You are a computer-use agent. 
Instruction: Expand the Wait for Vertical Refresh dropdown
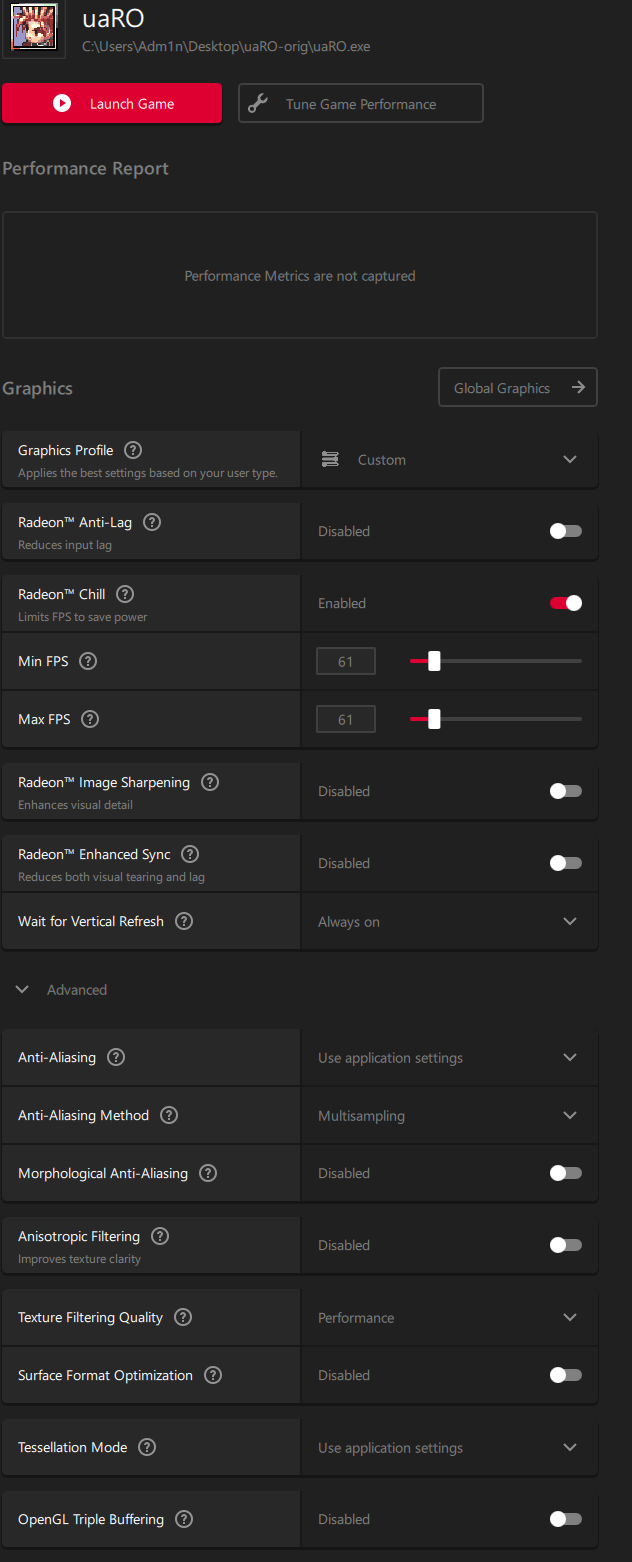coord(450,921)
